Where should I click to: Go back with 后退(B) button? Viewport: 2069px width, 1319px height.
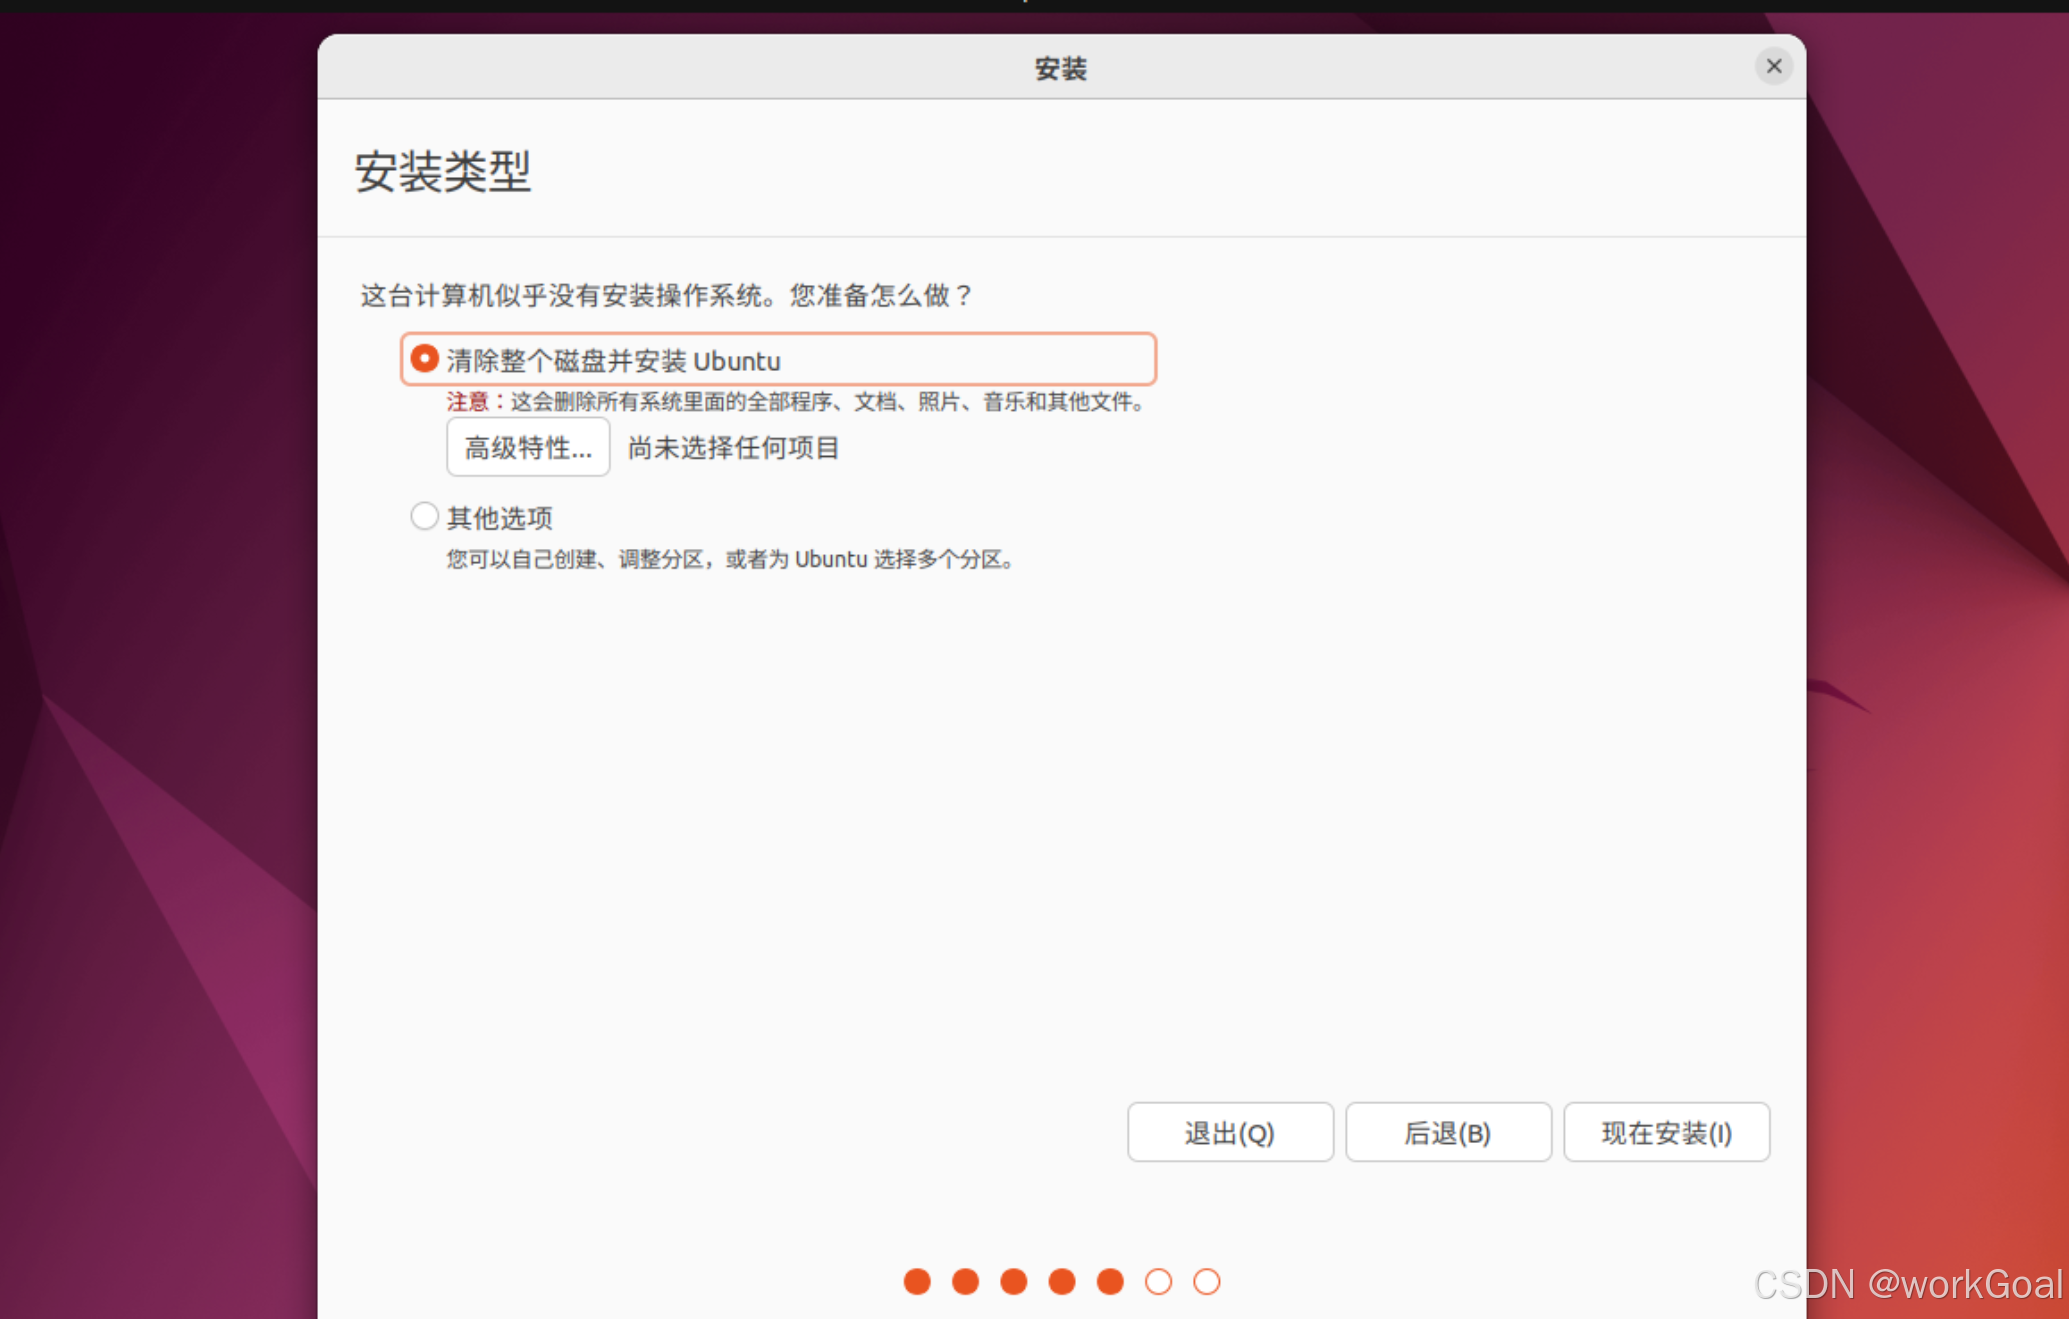point(1448,1132)
